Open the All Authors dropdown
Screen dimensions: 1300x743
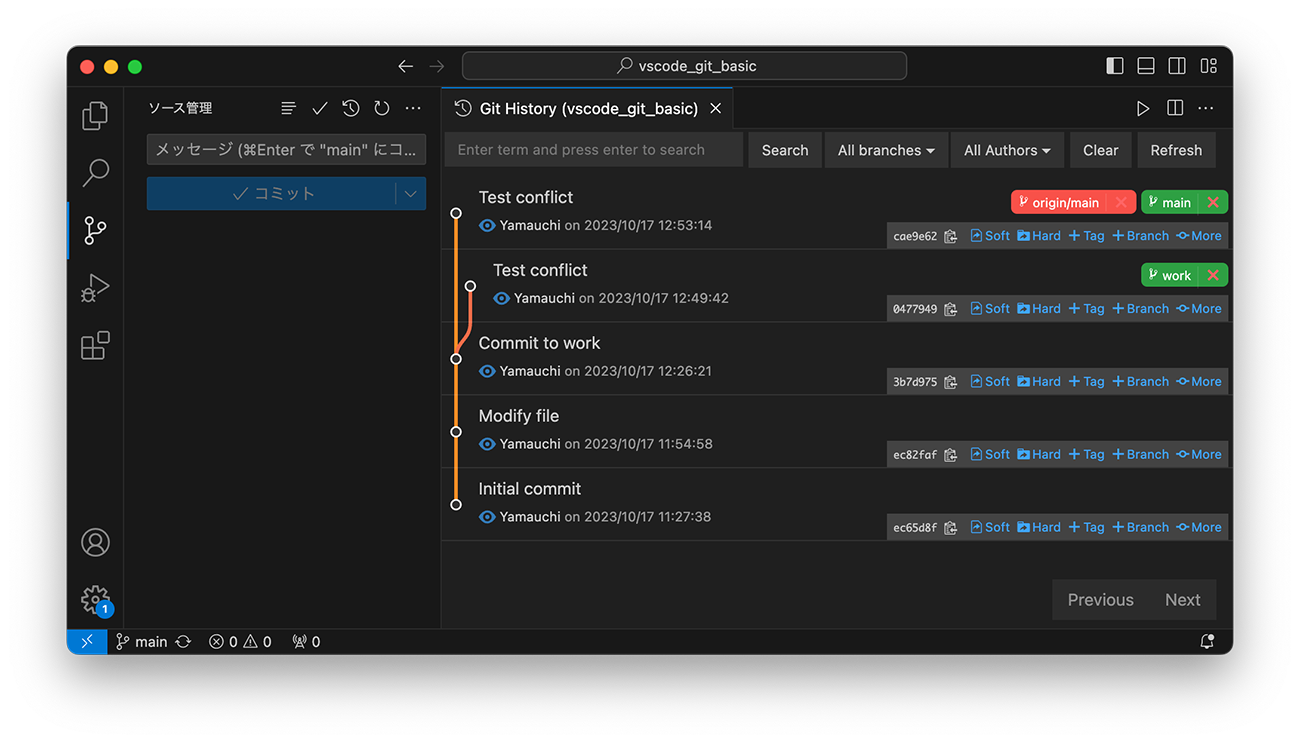(x=1007, y=149)
